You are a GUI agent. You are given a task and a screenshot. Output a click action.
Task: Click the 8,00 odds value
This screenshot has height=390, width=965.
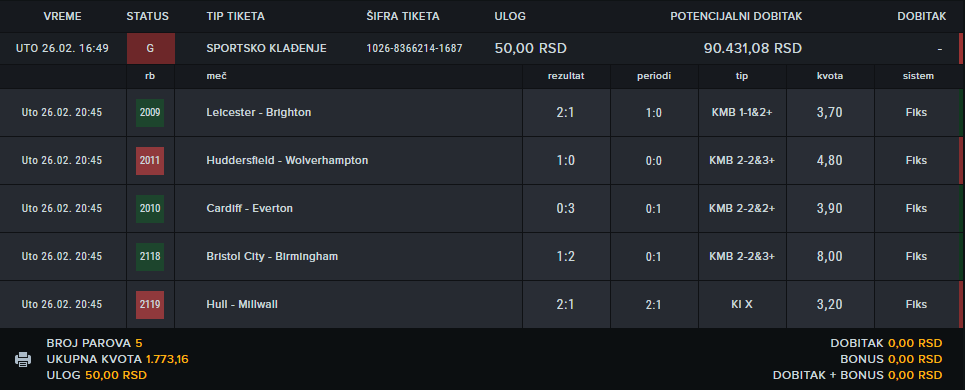[x=830, y=257]
